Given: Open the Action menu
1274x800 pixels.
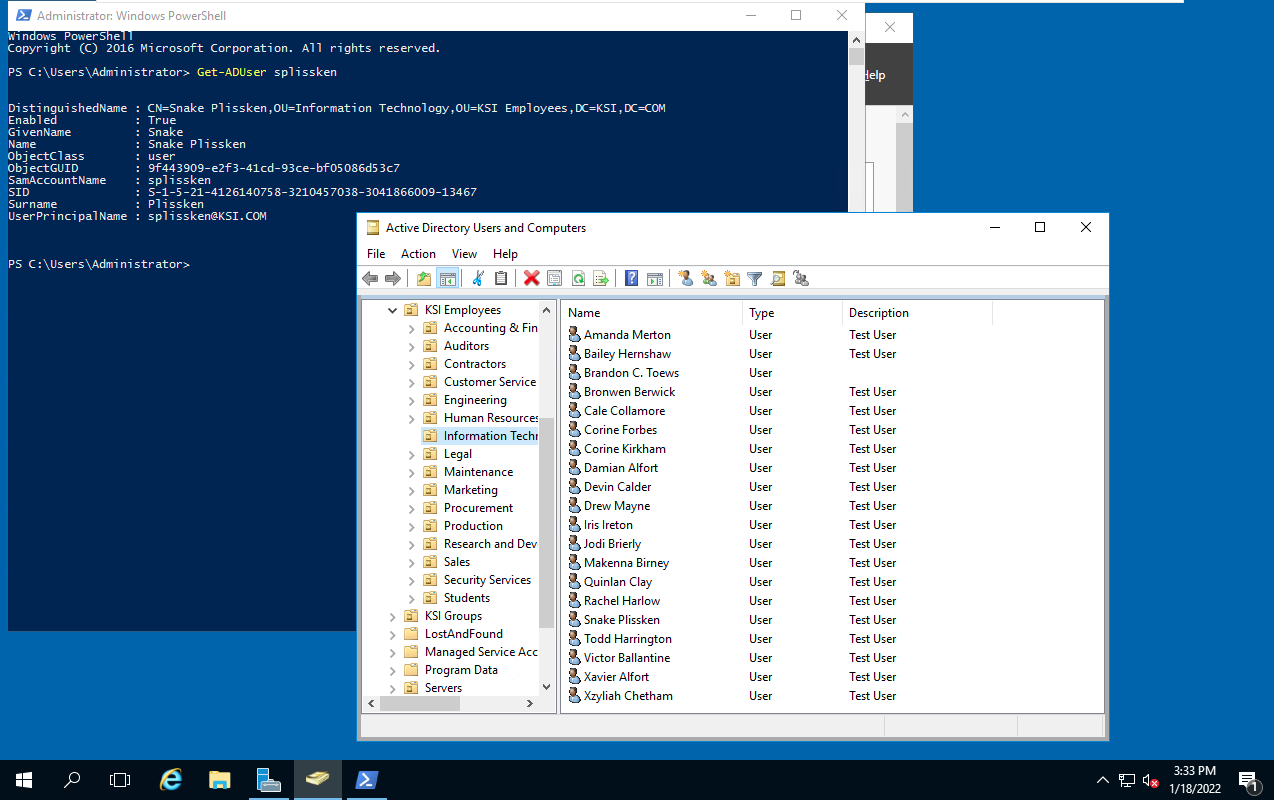Looking at the screenshot, I should 418,254.
